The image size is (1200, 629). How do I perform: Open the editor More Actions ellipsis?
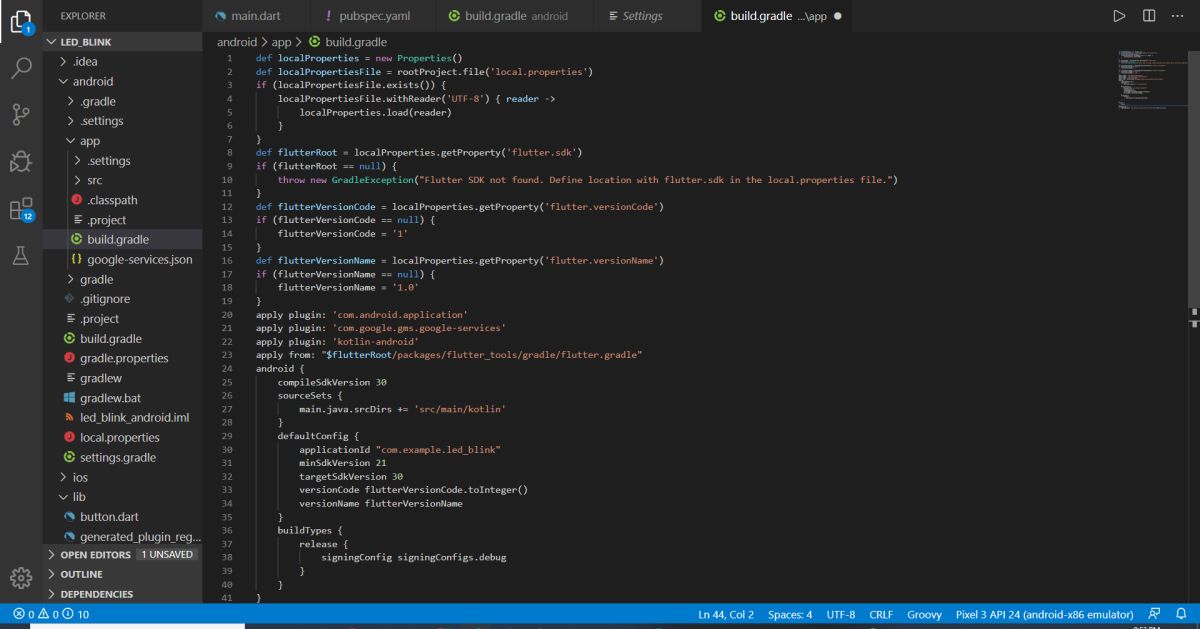coord(1179,16)
